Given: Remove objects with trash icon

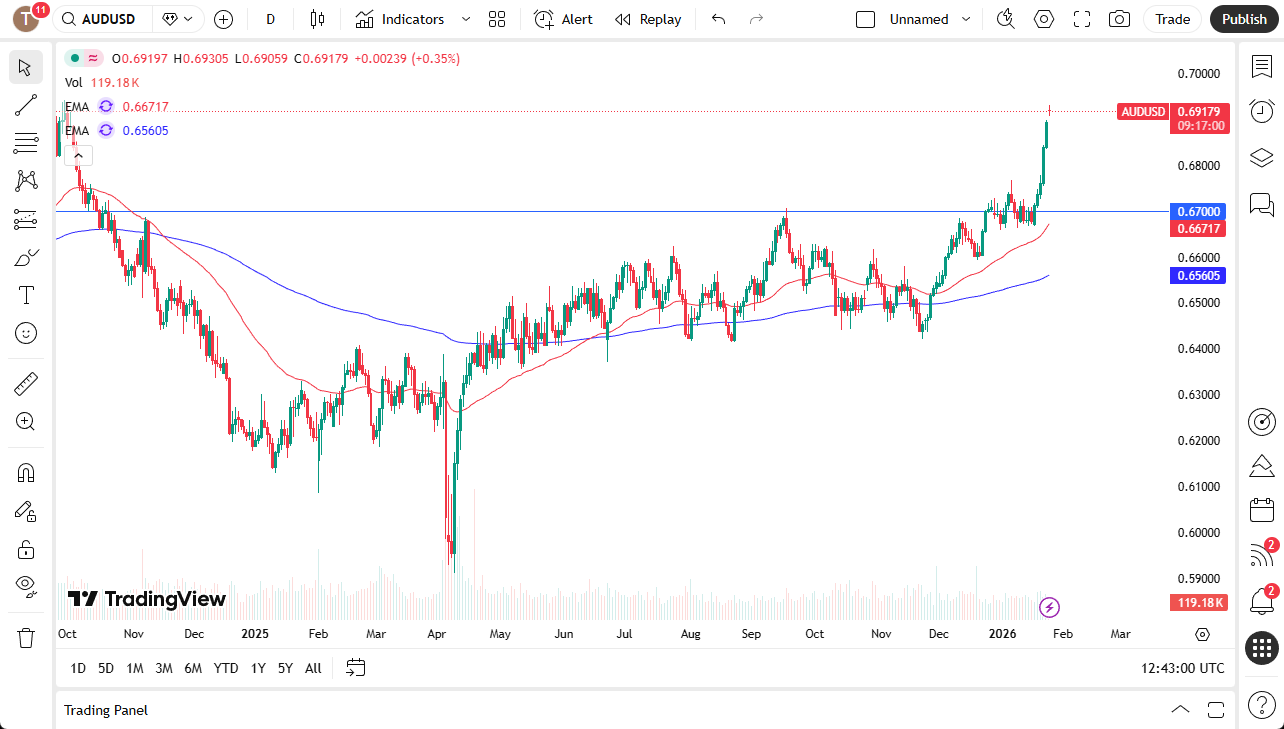Looking at the screenshot, I should click(25, 637).
